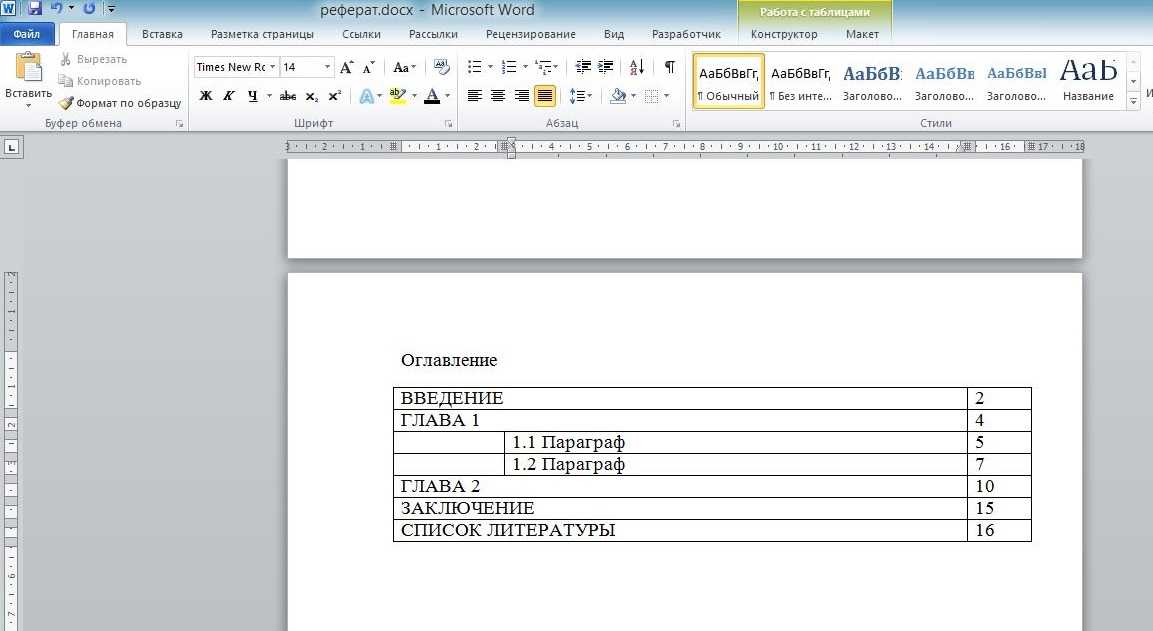1153x631 pixels.
Task: Open the font size 14 dropdown
Action: coord(327,67)
